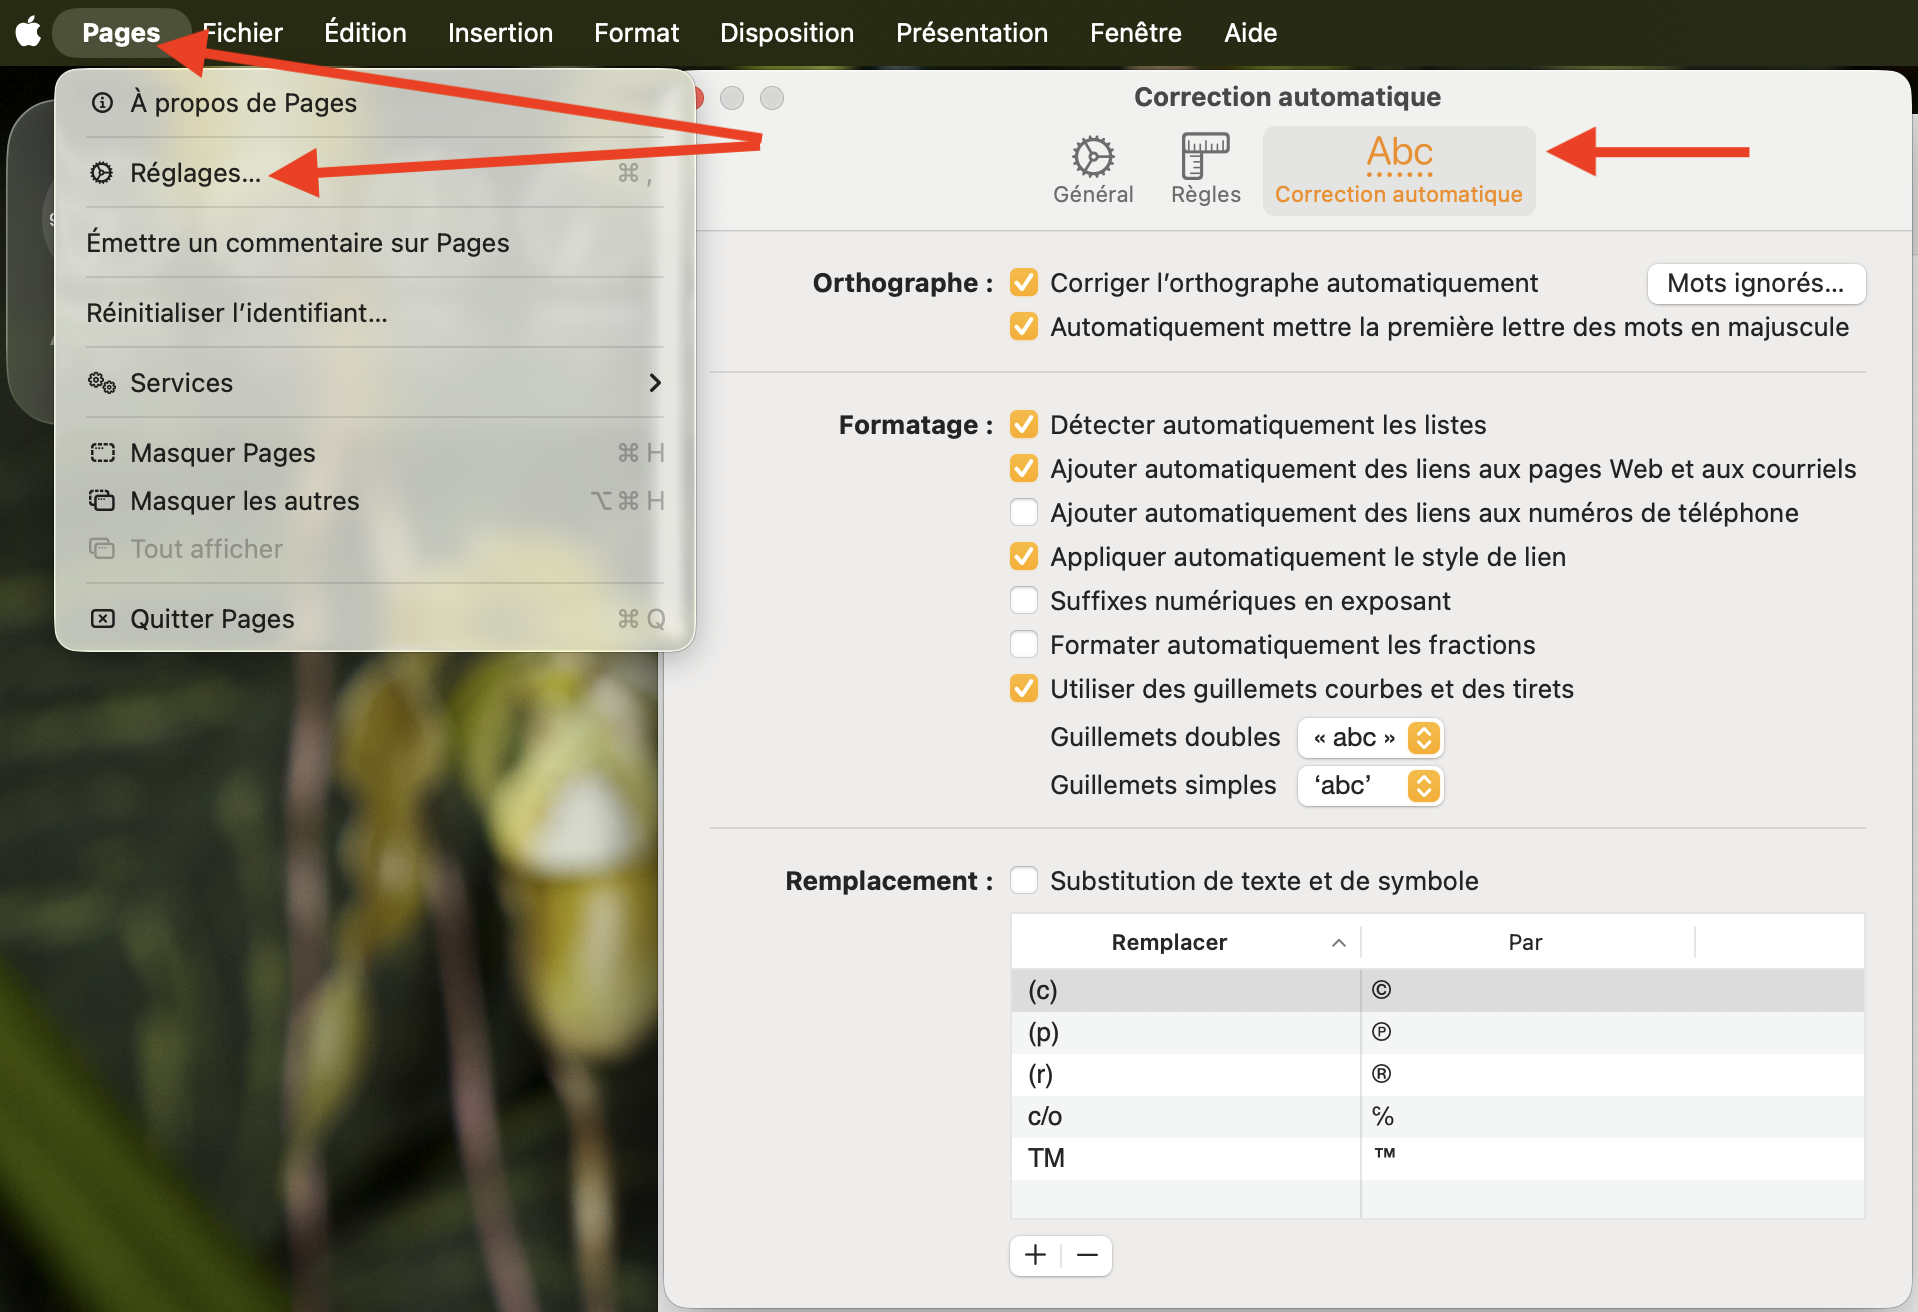Viewport: 1918px width, 1312px height.
Task: Choose Émettre un commentaire sur Pages
Action: [x=375, y=243]
